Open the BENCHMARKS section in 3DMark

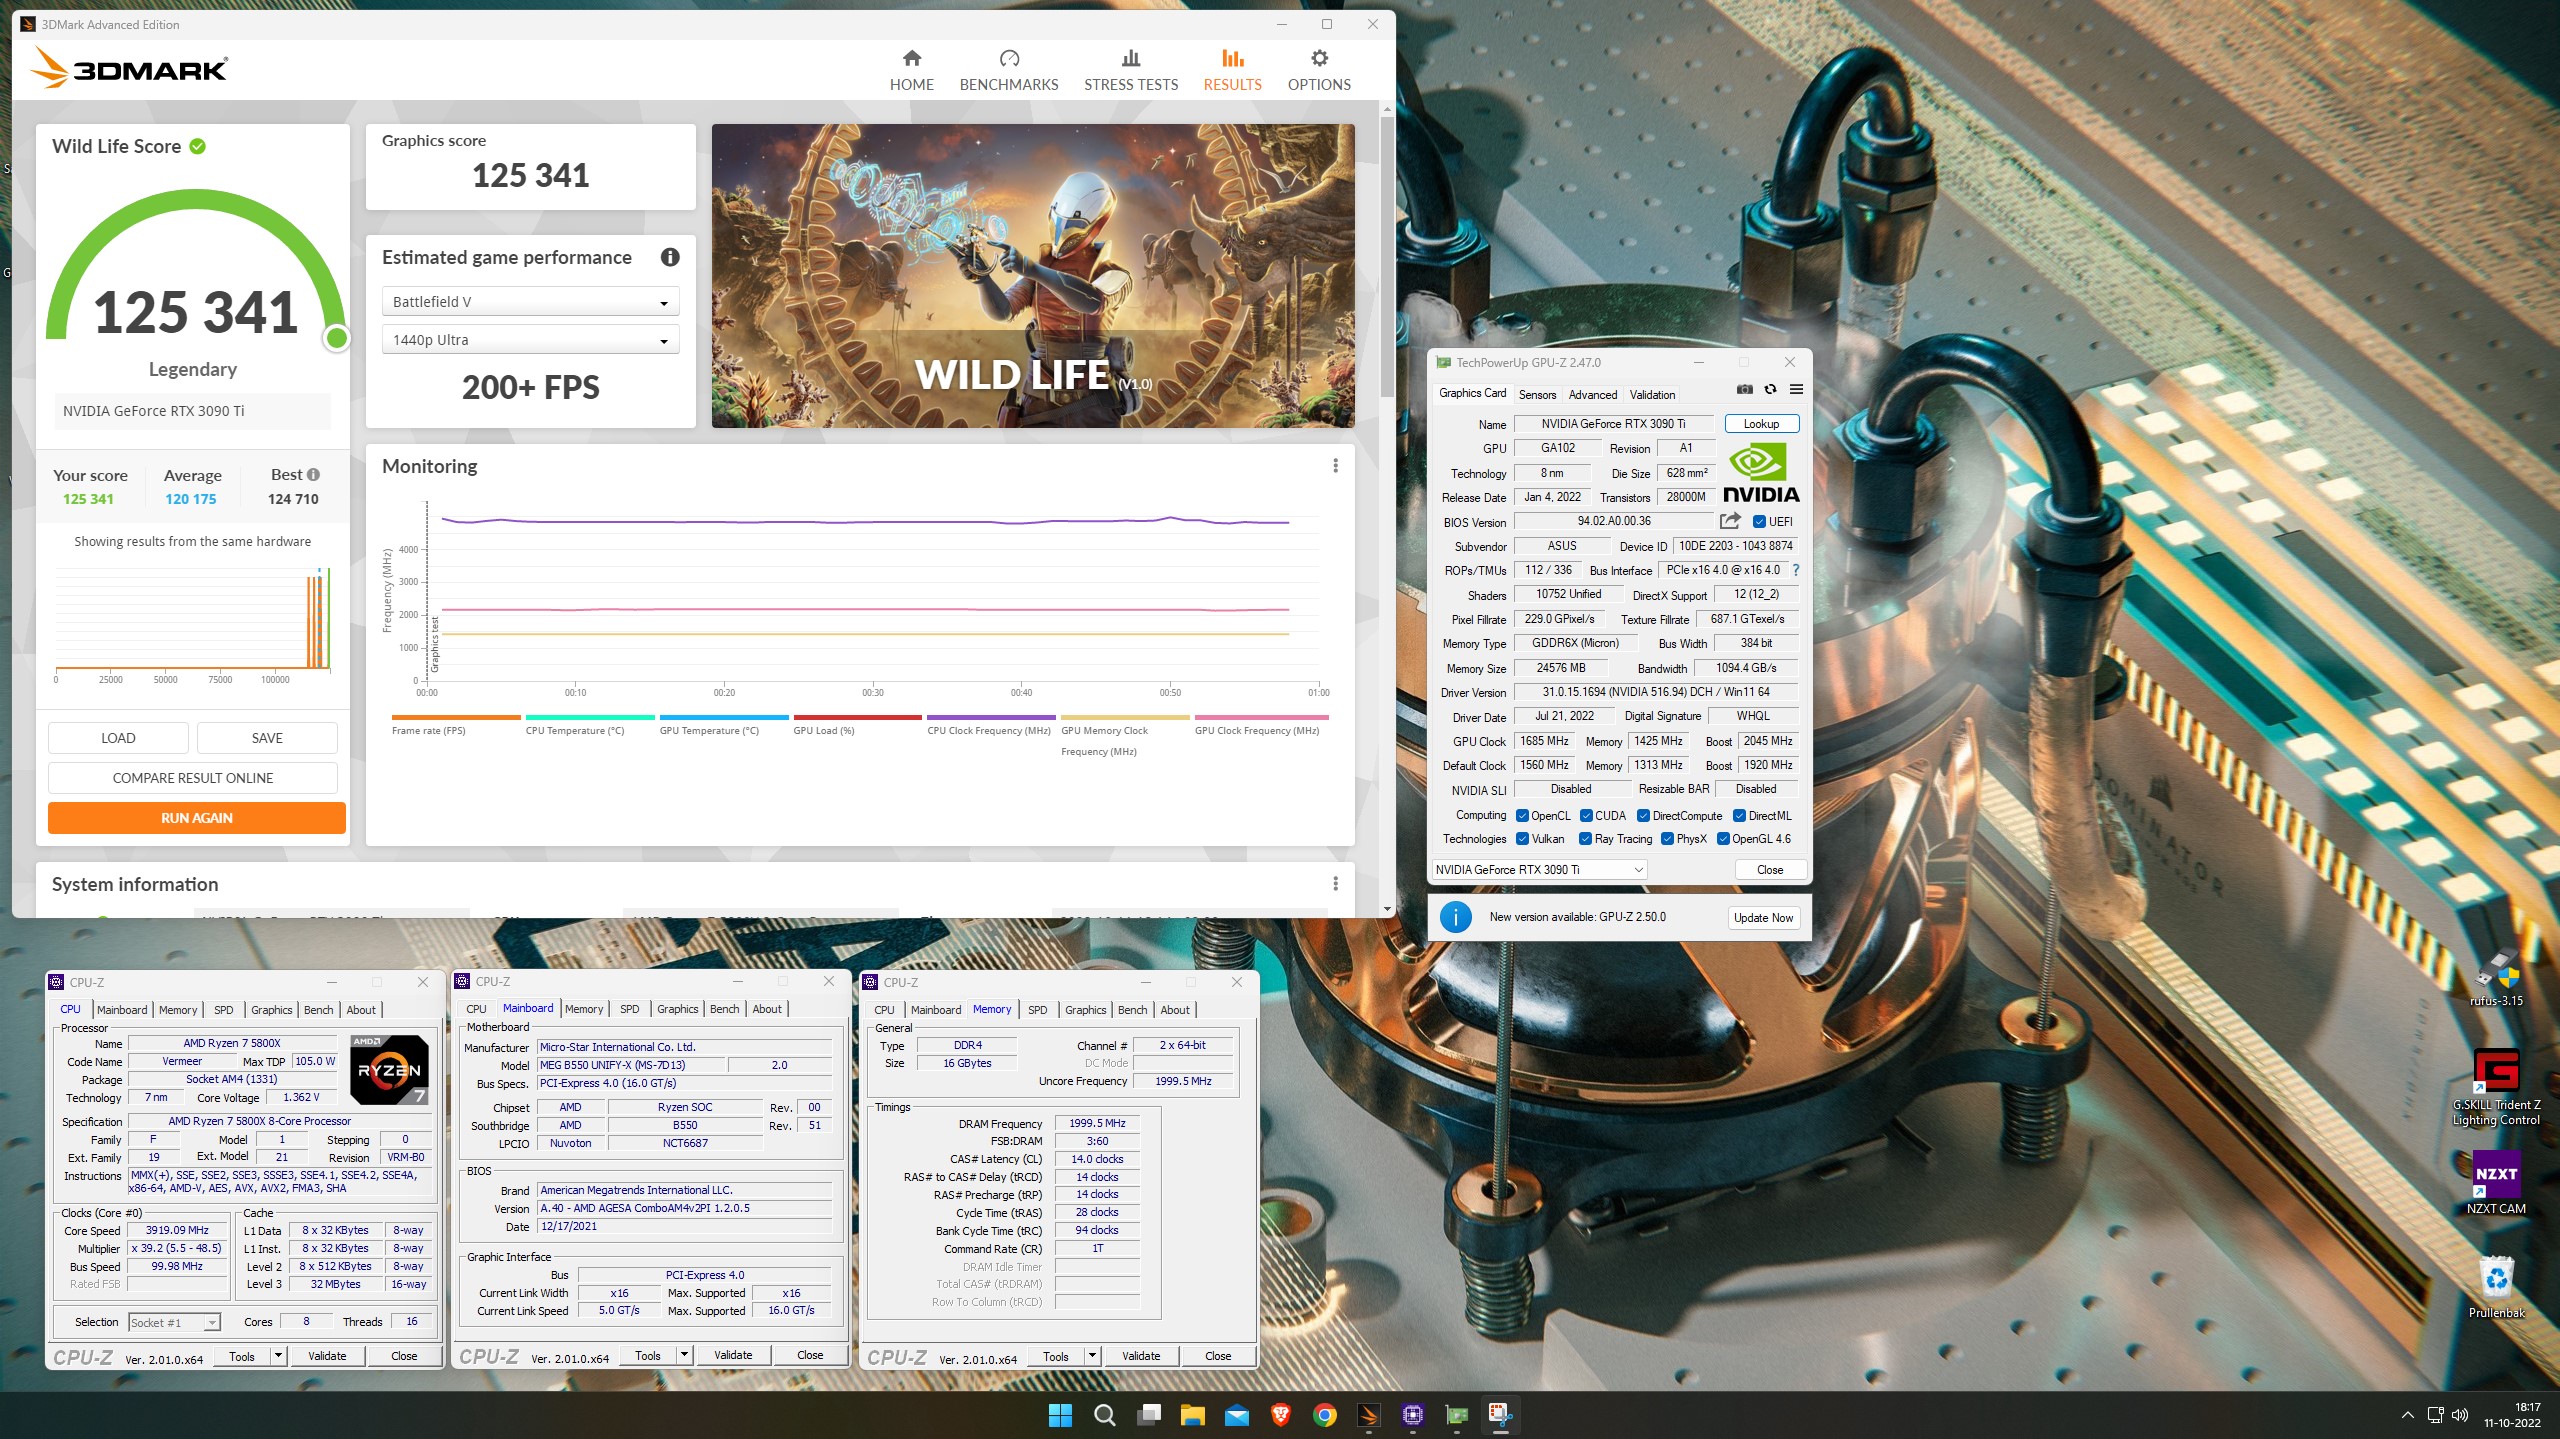1008,70
